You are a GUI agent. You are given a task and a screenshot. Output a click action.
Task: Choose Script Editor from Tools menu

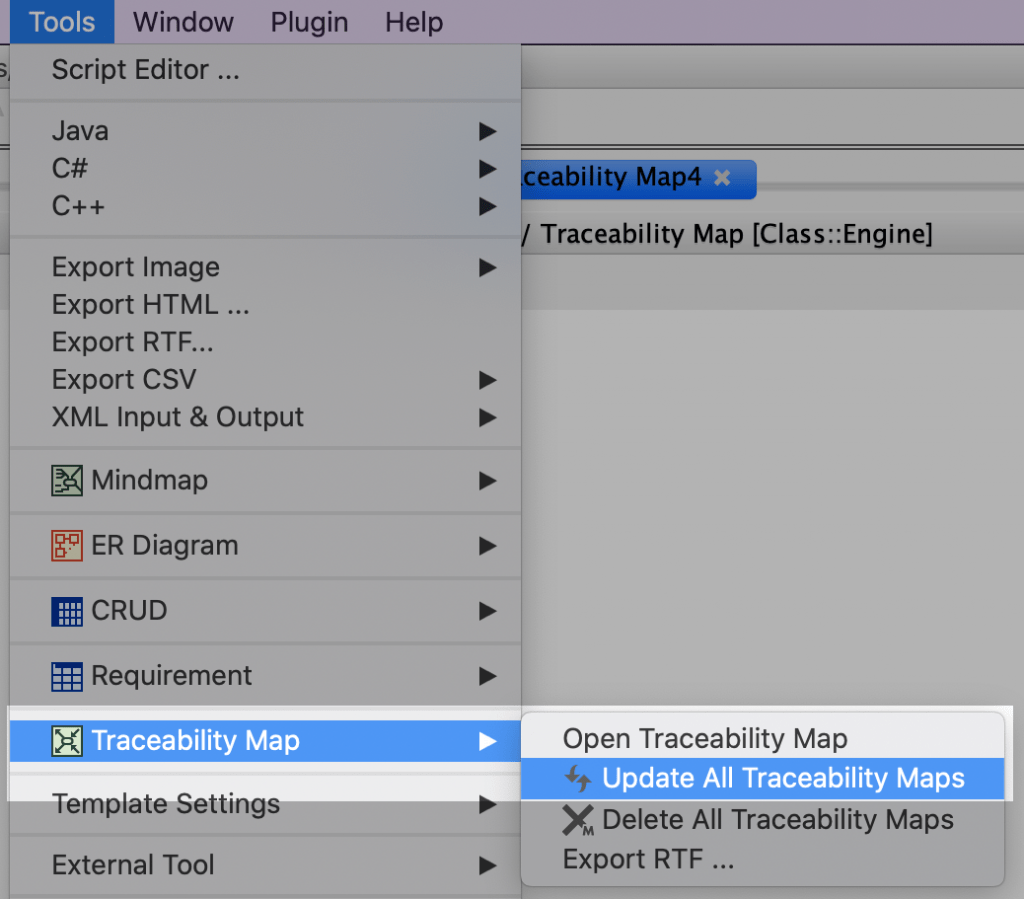pyautogui.click(x=145, y=70)
